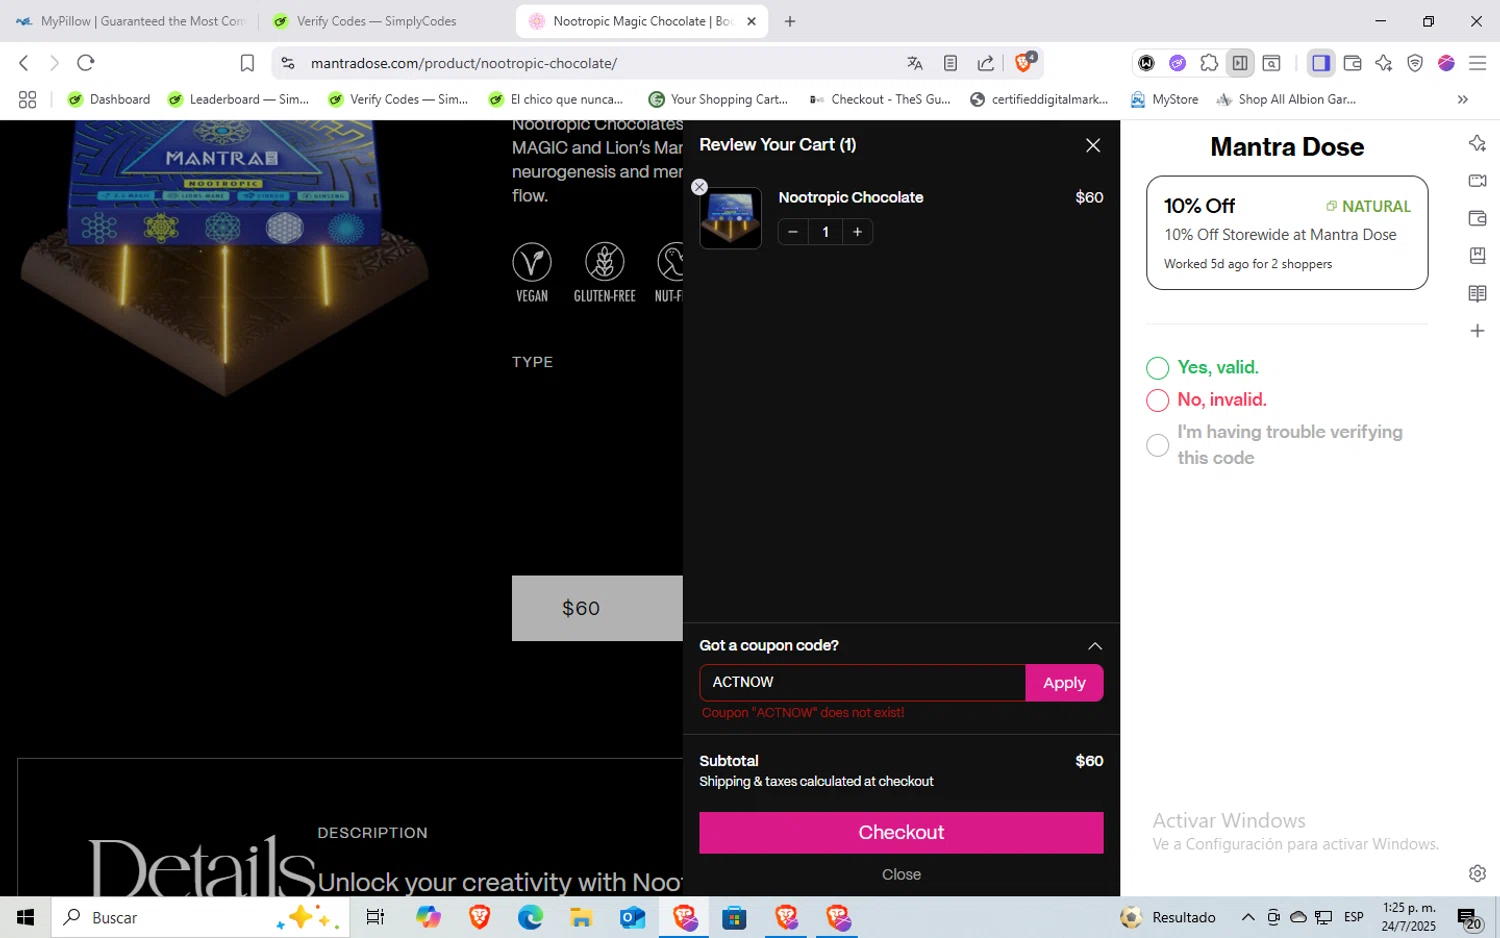Switch to Verify Codes SimplyCodes tab
Viewport: 1500px width, 938px height.
tap(376, 21)
